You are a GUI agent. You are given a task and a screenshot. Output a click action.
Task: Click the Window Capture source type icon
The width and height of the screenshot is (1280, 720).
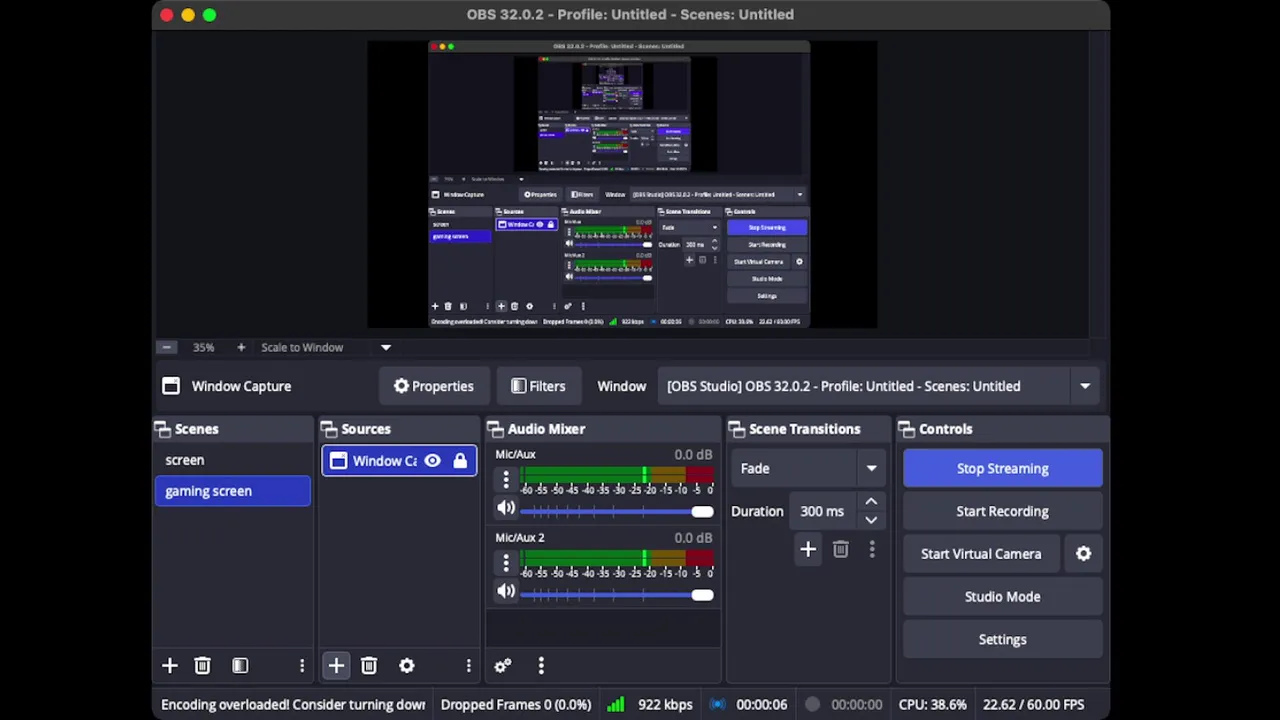(x=171, y=386)
